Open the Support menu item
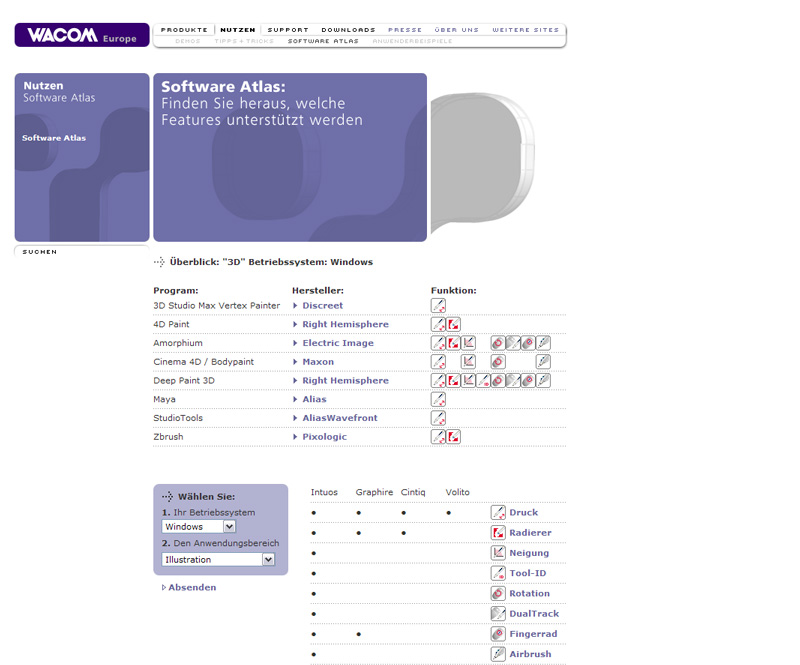Viewport: 800px width, 665px height. pyautogui.click(x=288, y=30)
